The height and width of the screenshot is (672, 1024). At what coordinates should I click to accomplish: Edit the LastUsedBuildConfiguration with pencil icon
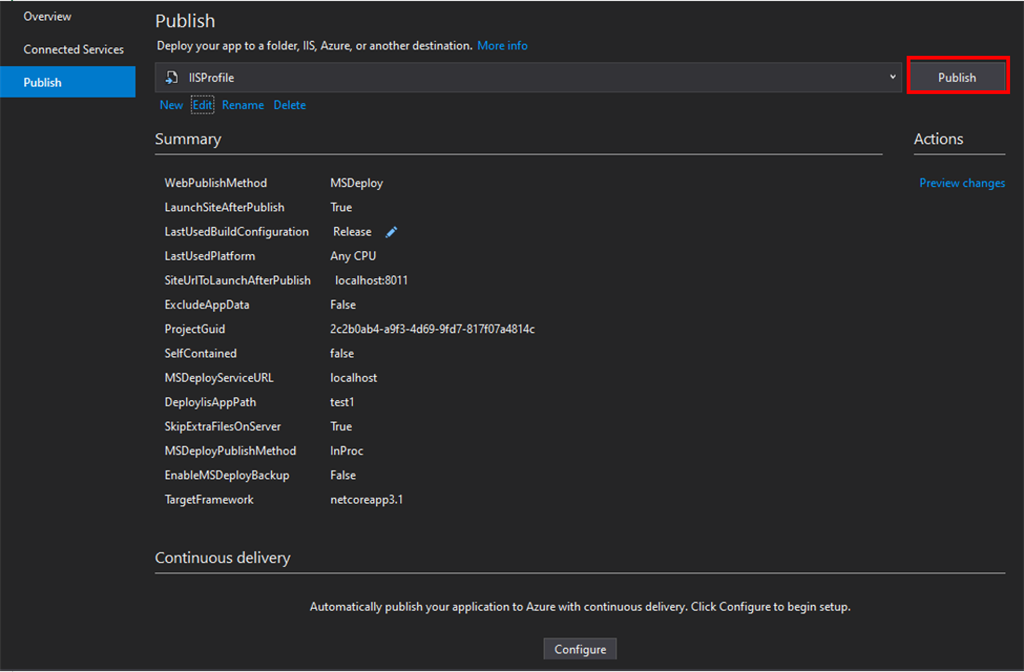point(392,232)
